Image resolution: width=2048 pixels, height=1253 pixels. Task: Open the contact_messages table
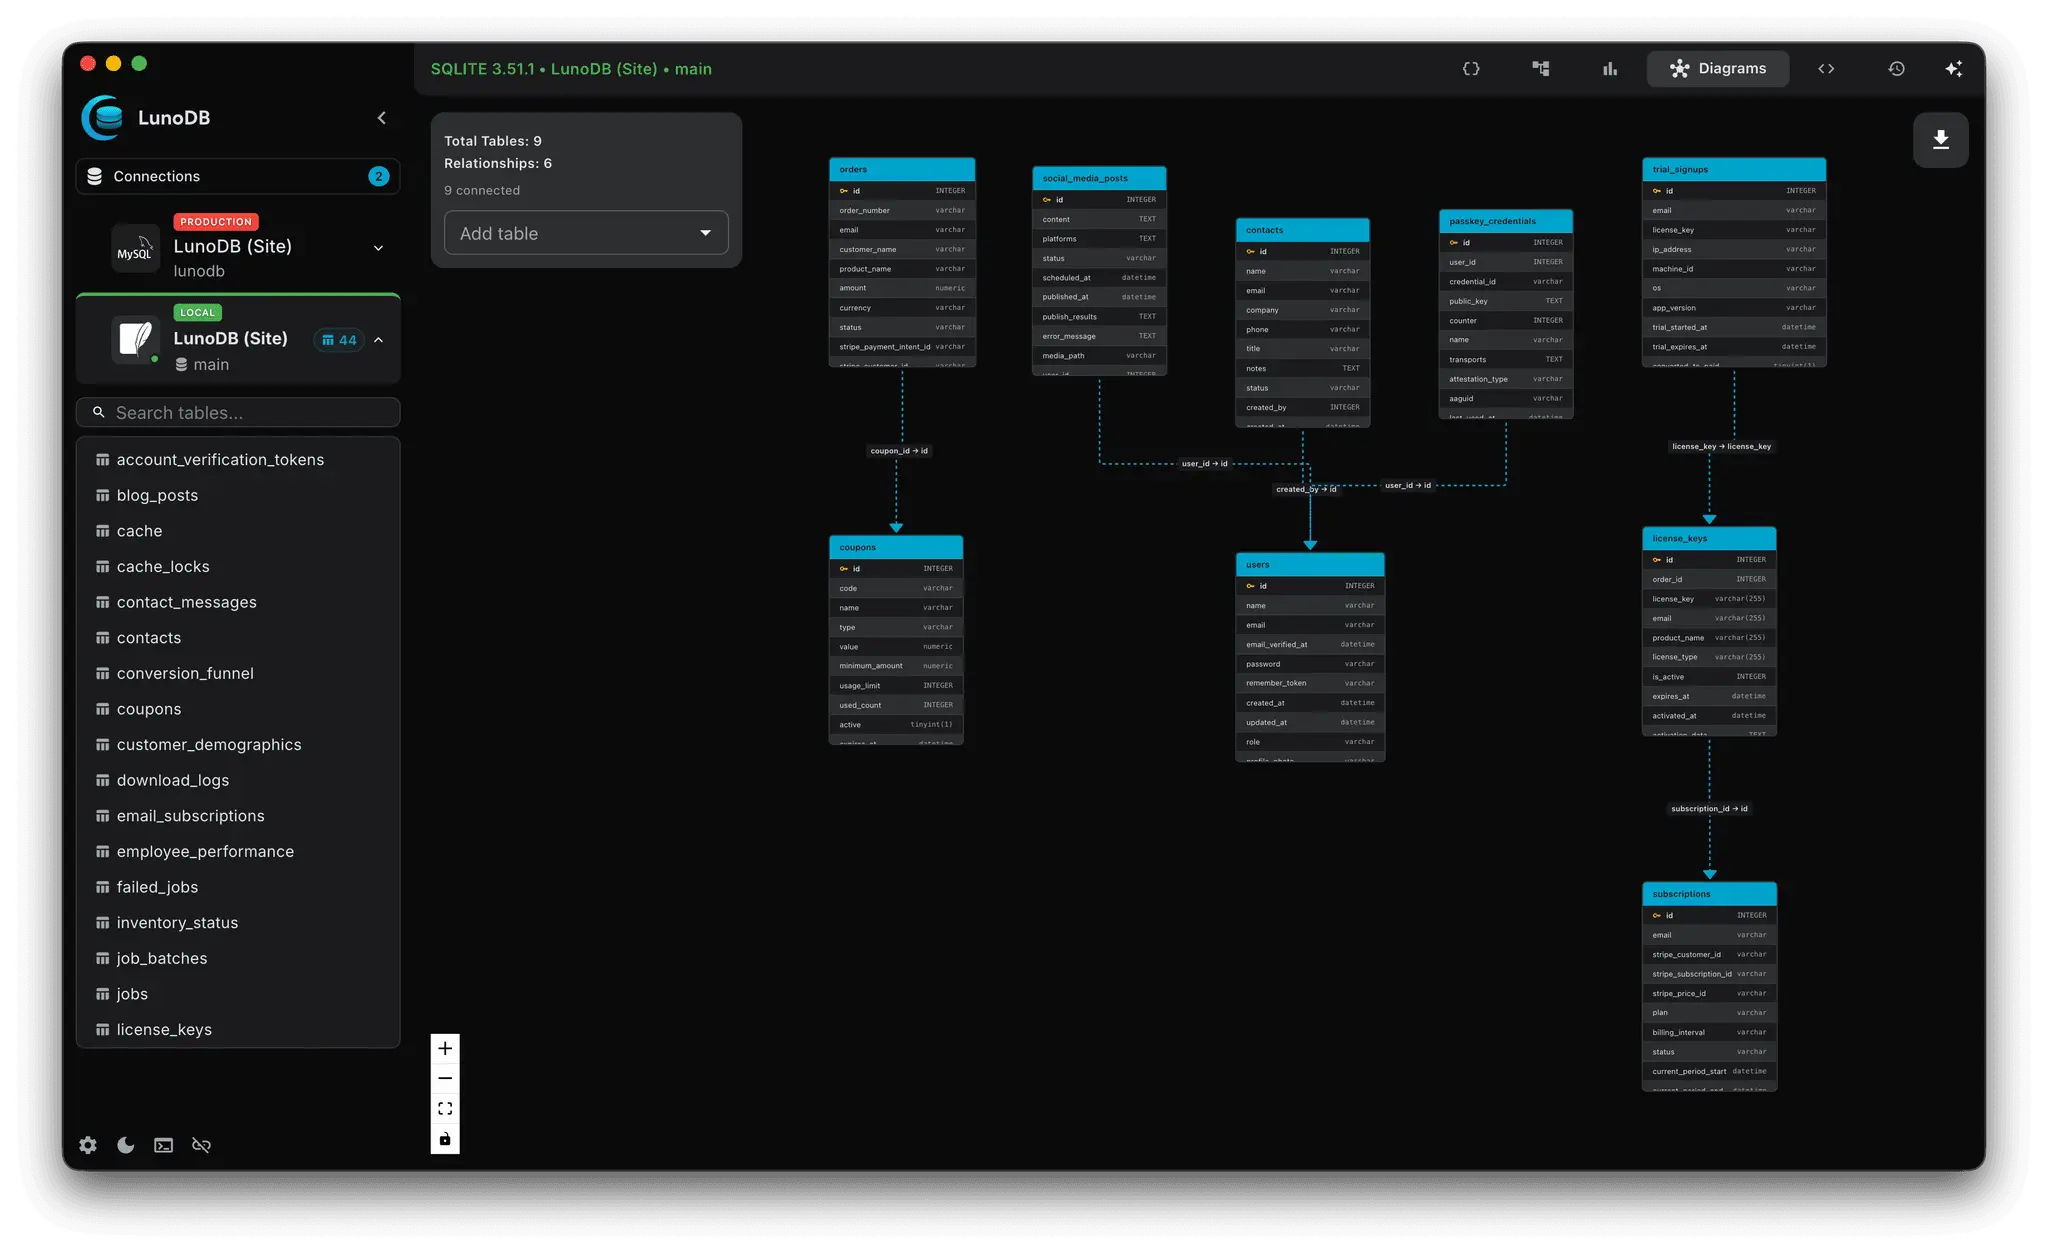tap(238, 602)
